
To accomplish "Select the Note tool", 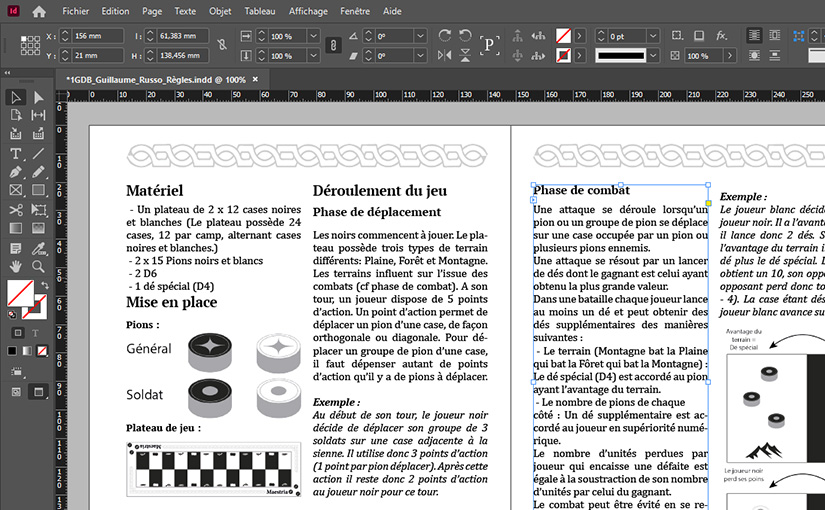I will [15, 248].
